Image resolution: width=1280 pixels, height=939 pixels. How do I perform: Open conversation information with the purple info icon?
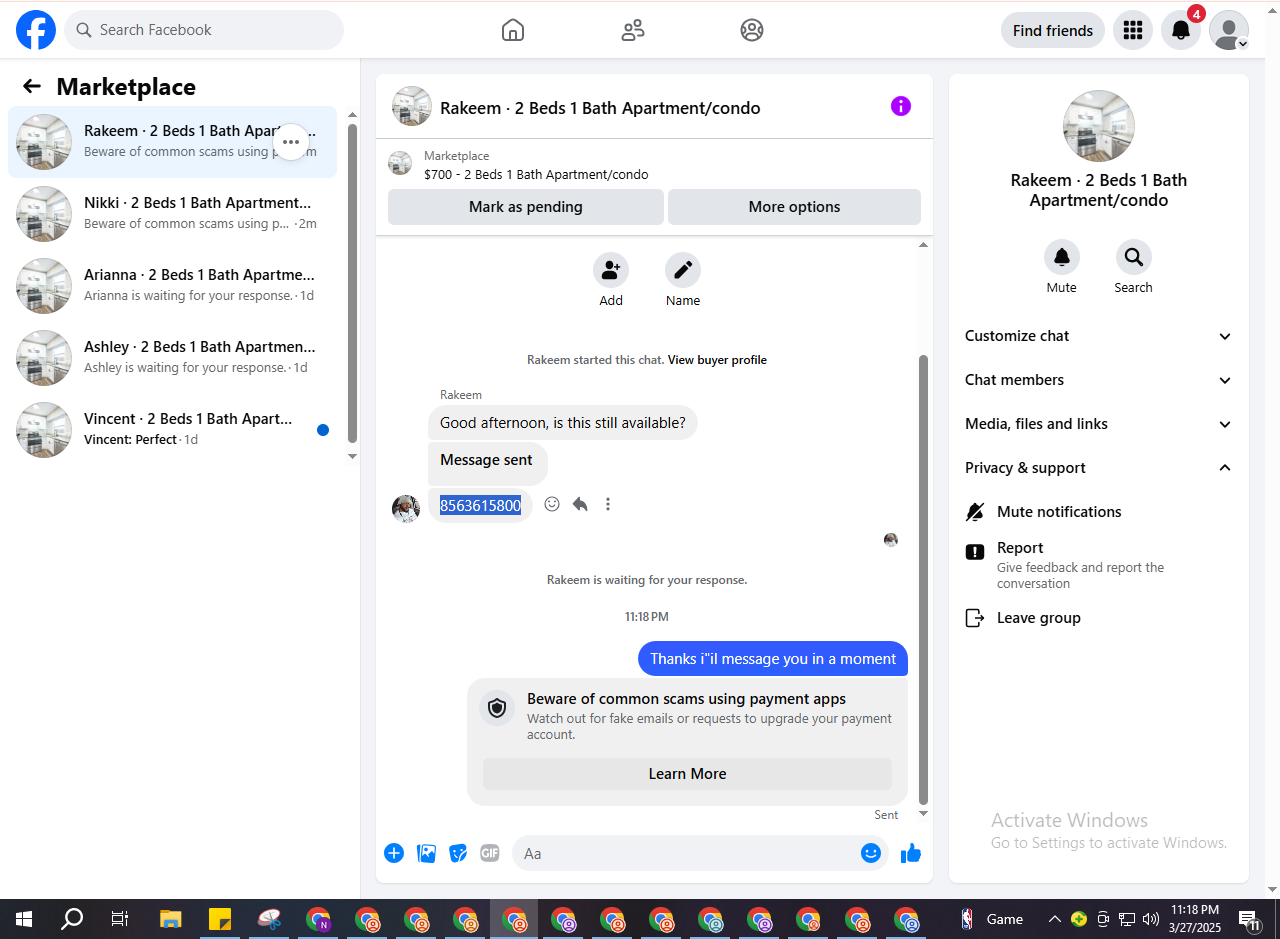point(901,106)
